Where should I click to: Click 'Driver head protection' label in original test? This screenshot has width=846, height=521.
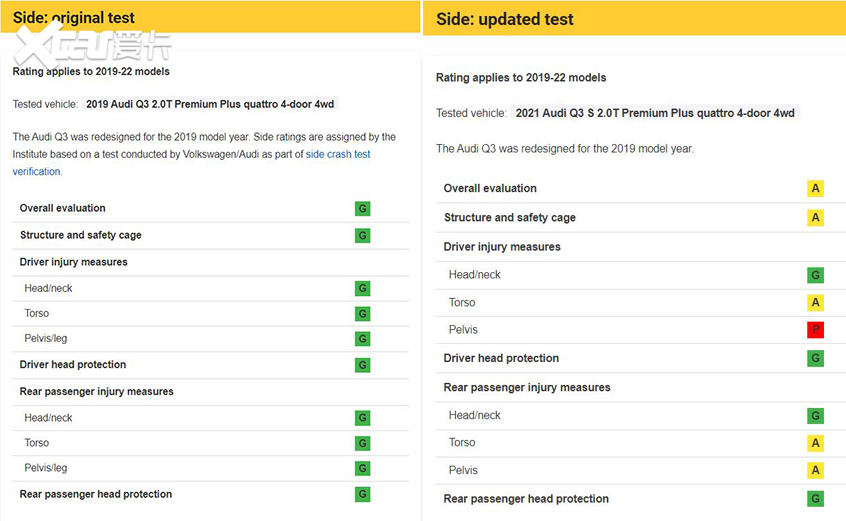pyautogui.click(x=73, y=365)
